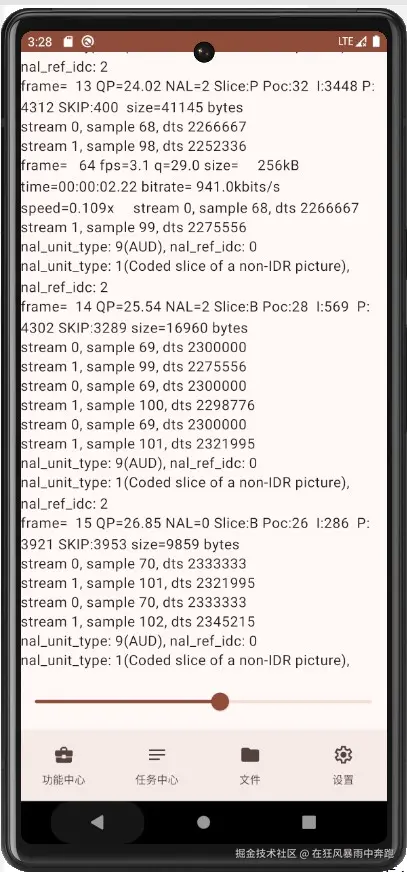Open the 设置 gear icon
This screenshot has height=872, width=407.
[343, 755]
